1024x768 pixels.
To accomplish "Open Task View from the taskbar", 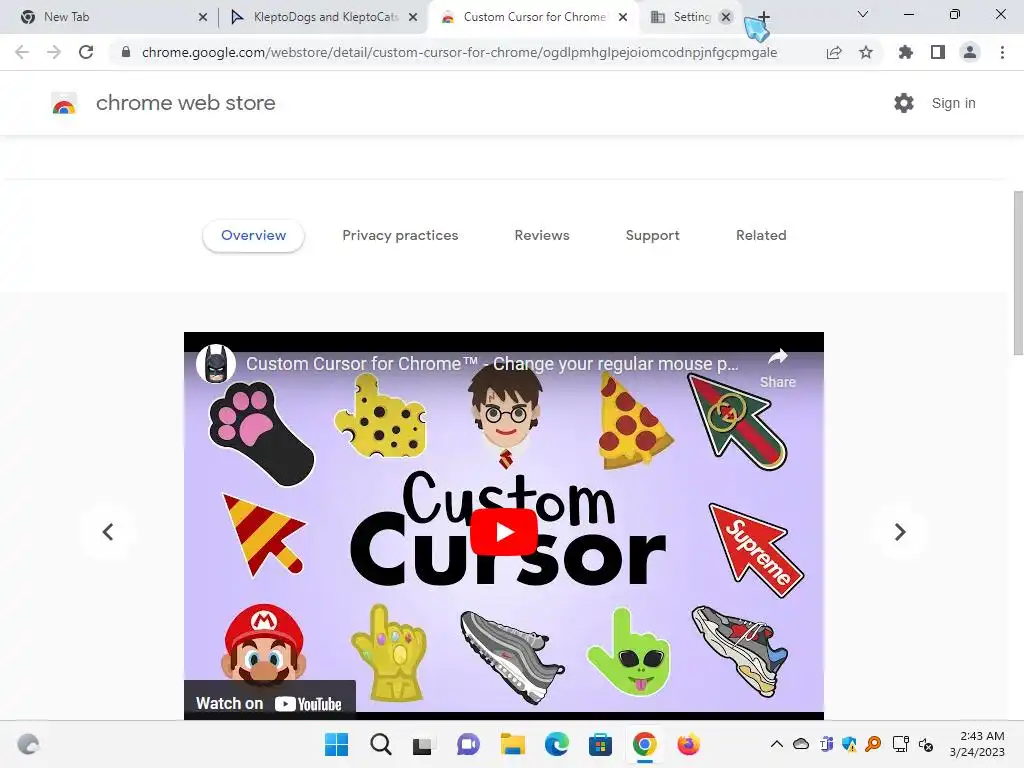I will pyautogui.click(x=424, y=744).
